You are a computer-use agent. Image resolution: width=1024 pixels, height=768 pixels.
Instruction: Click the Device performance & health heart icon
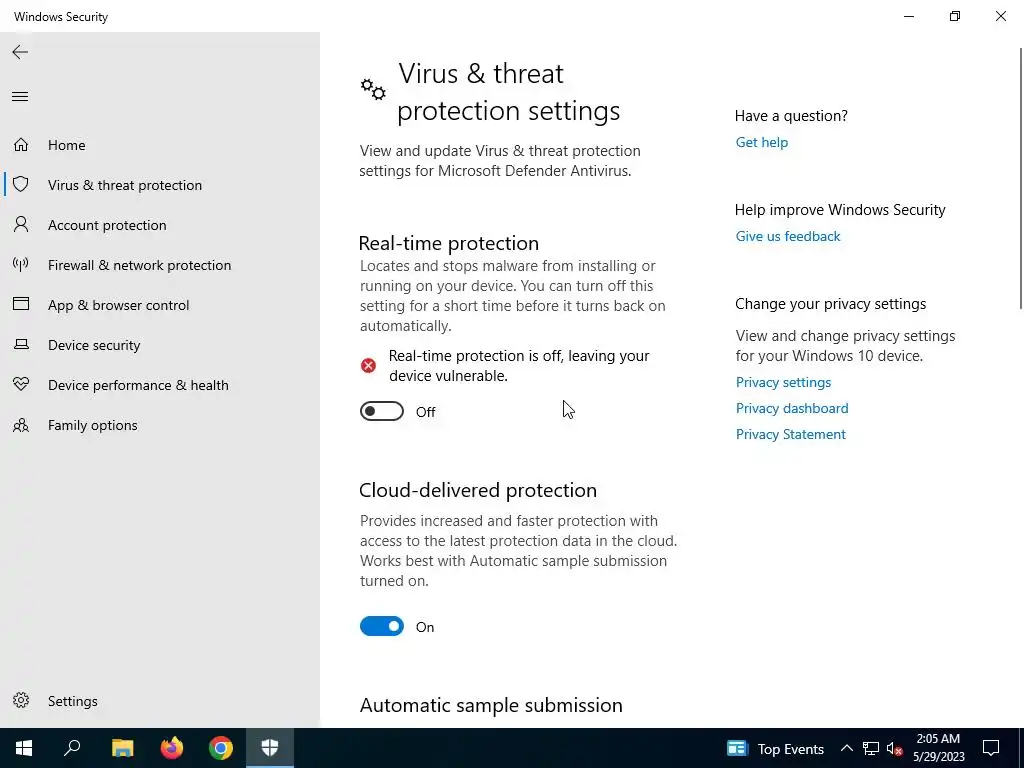(21, 384)
